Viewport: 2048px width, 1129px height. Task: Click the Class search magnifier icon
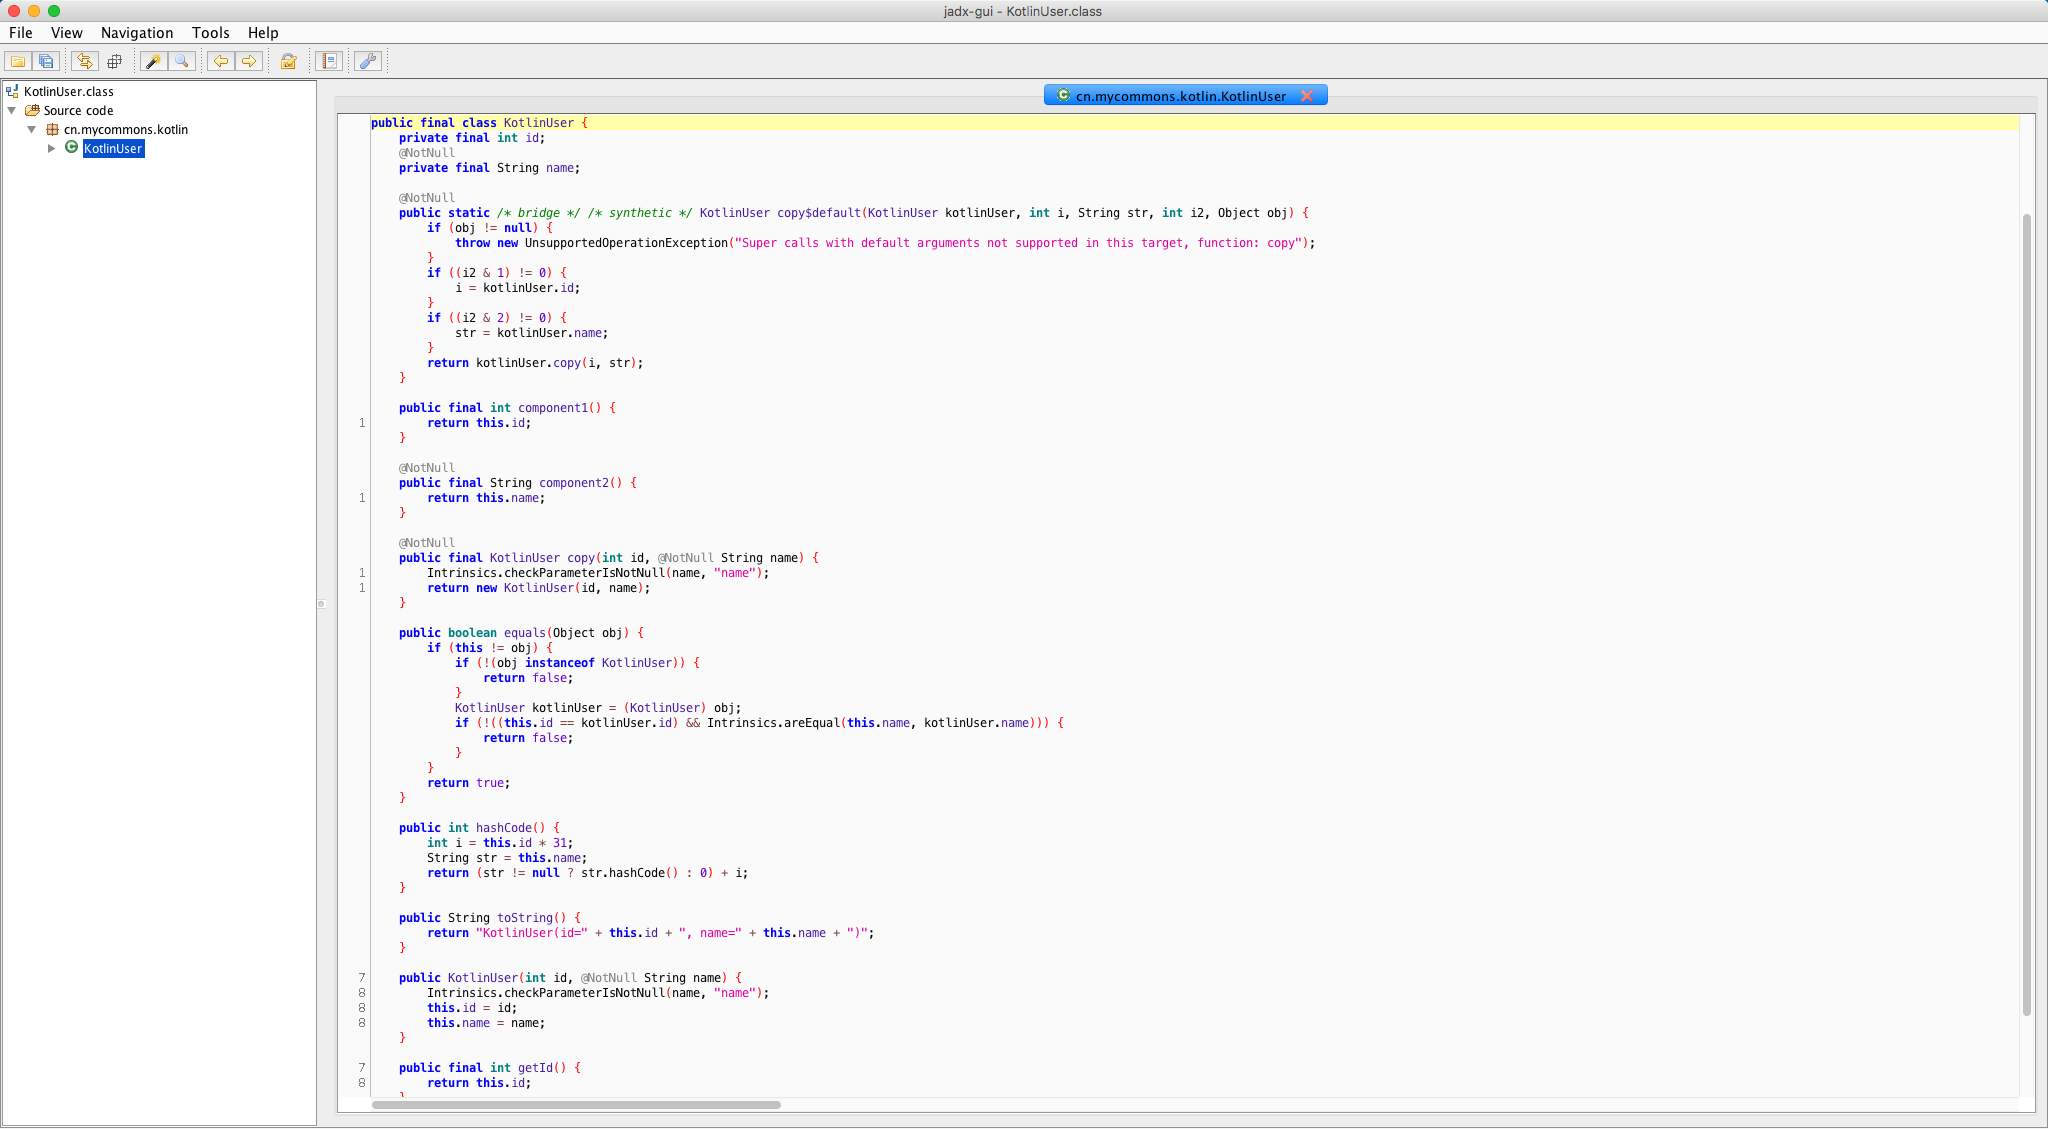click(x=181, y=61)
